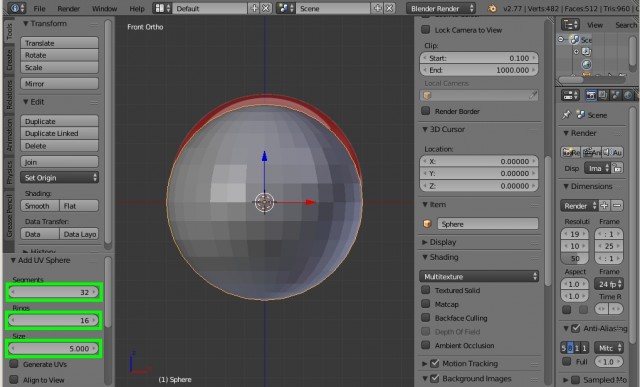Click the Blender logo in the header
Screen dimensions: 640x387
pyautogui.click(x=492, y=8)
